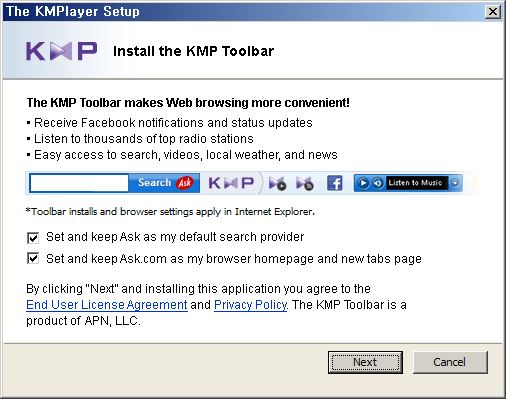Click the Receive Facebook notifications bullet
This screenshot has height=399, width=506.
(x=170, y=123)
